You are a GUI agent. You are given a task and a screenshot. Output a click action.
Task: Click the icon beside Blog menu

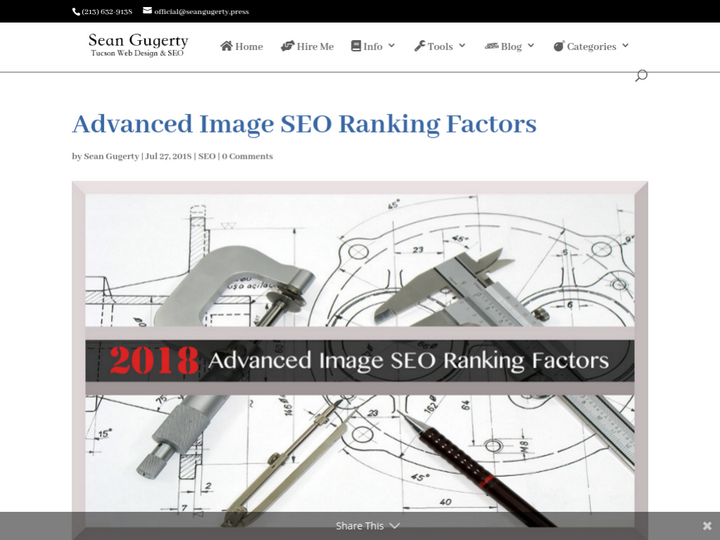click(x=492, y=46)
